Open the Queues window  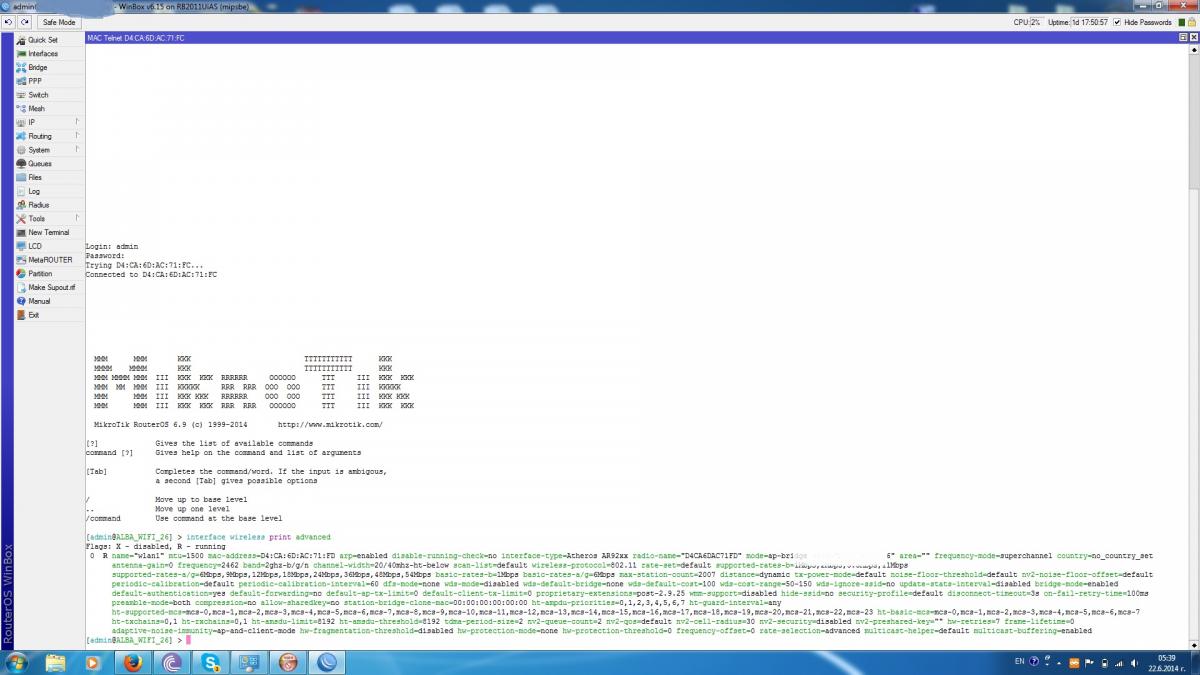pyautogui.click(x=39, y=163)
